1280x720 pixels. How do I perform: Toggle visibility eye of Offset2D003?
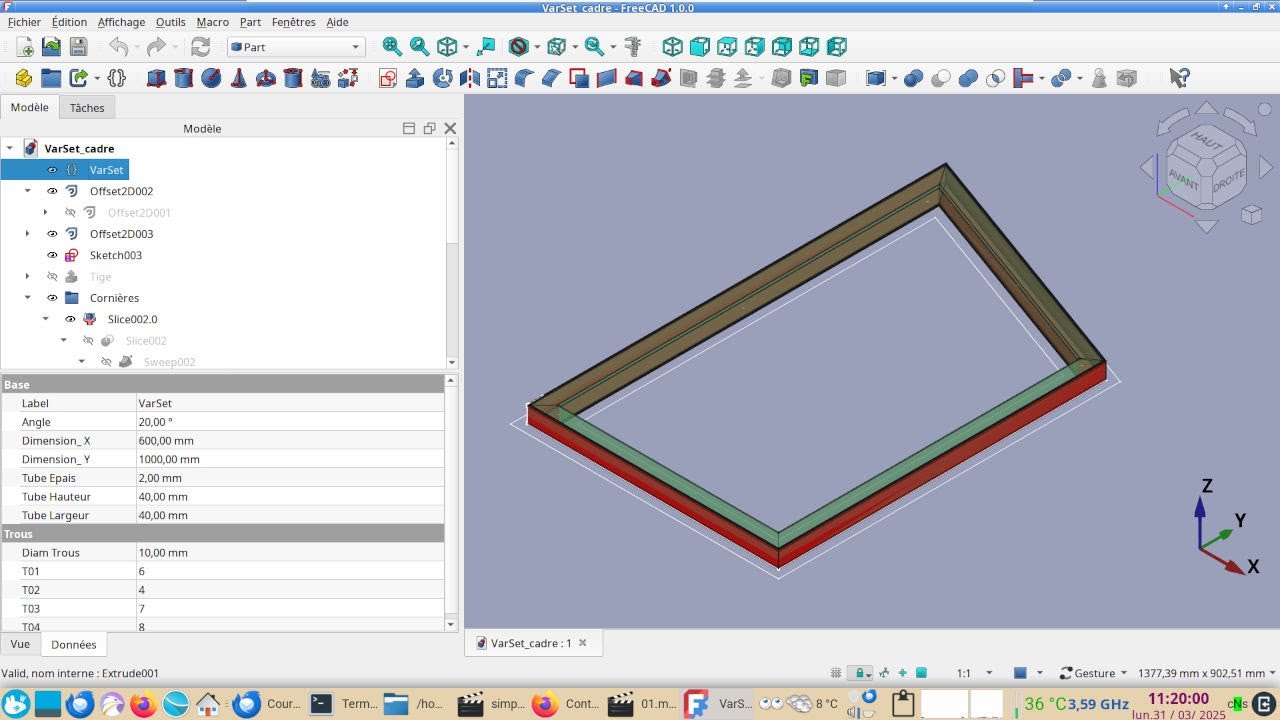coord(52,234)
